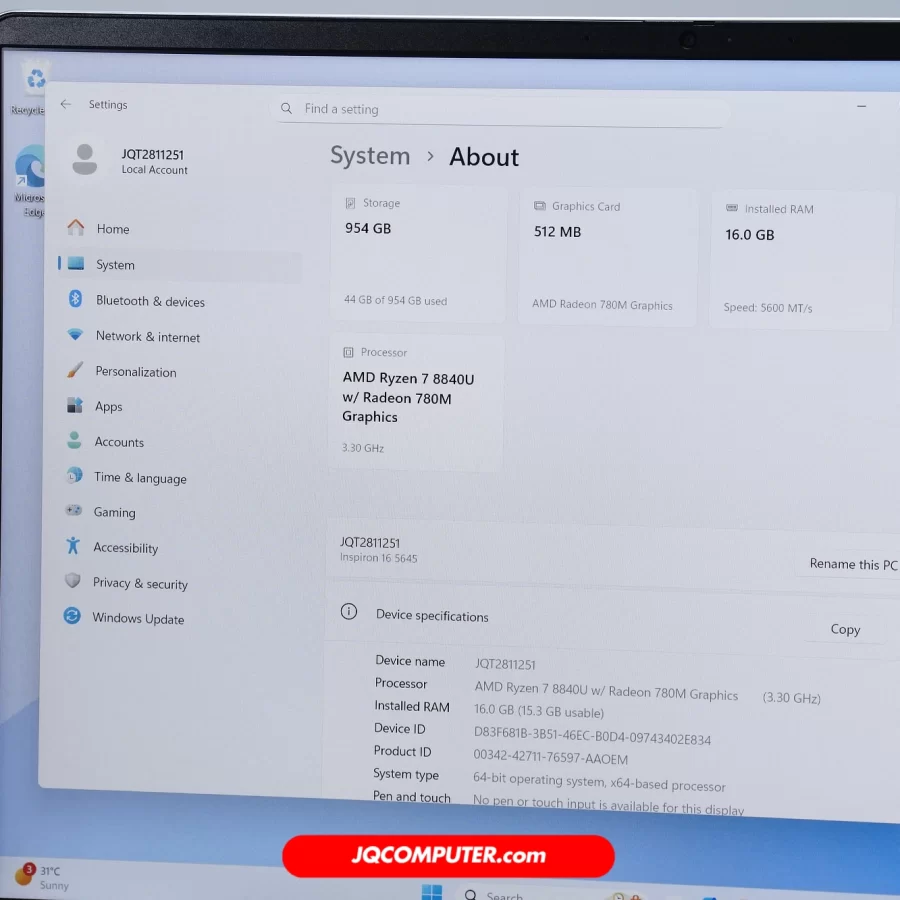Select Time & language in sidebar
Viewport: 900px width, 900px height.
pyautogui.click(x=140, y=478)
